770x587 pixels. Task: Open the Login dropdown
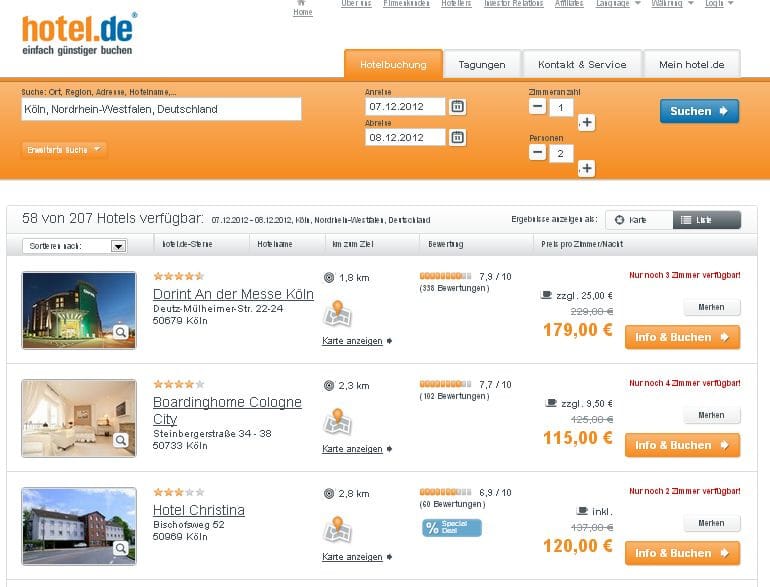click(x=718, y=3)
